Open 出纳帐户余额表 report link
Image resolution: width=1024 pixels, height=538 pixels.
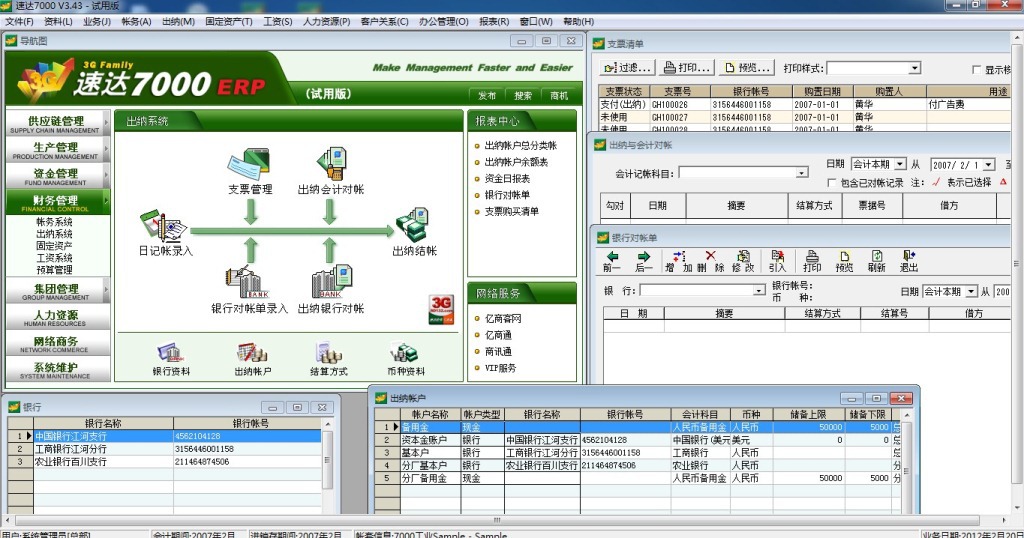coord(516,162)
